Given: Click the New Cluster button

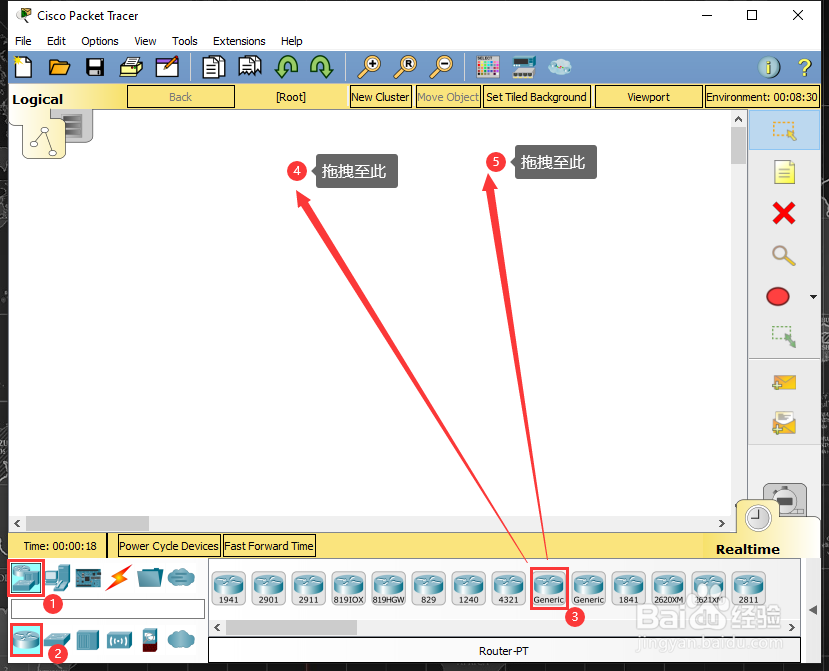Looking at the screenshot, I should (380, 97).
